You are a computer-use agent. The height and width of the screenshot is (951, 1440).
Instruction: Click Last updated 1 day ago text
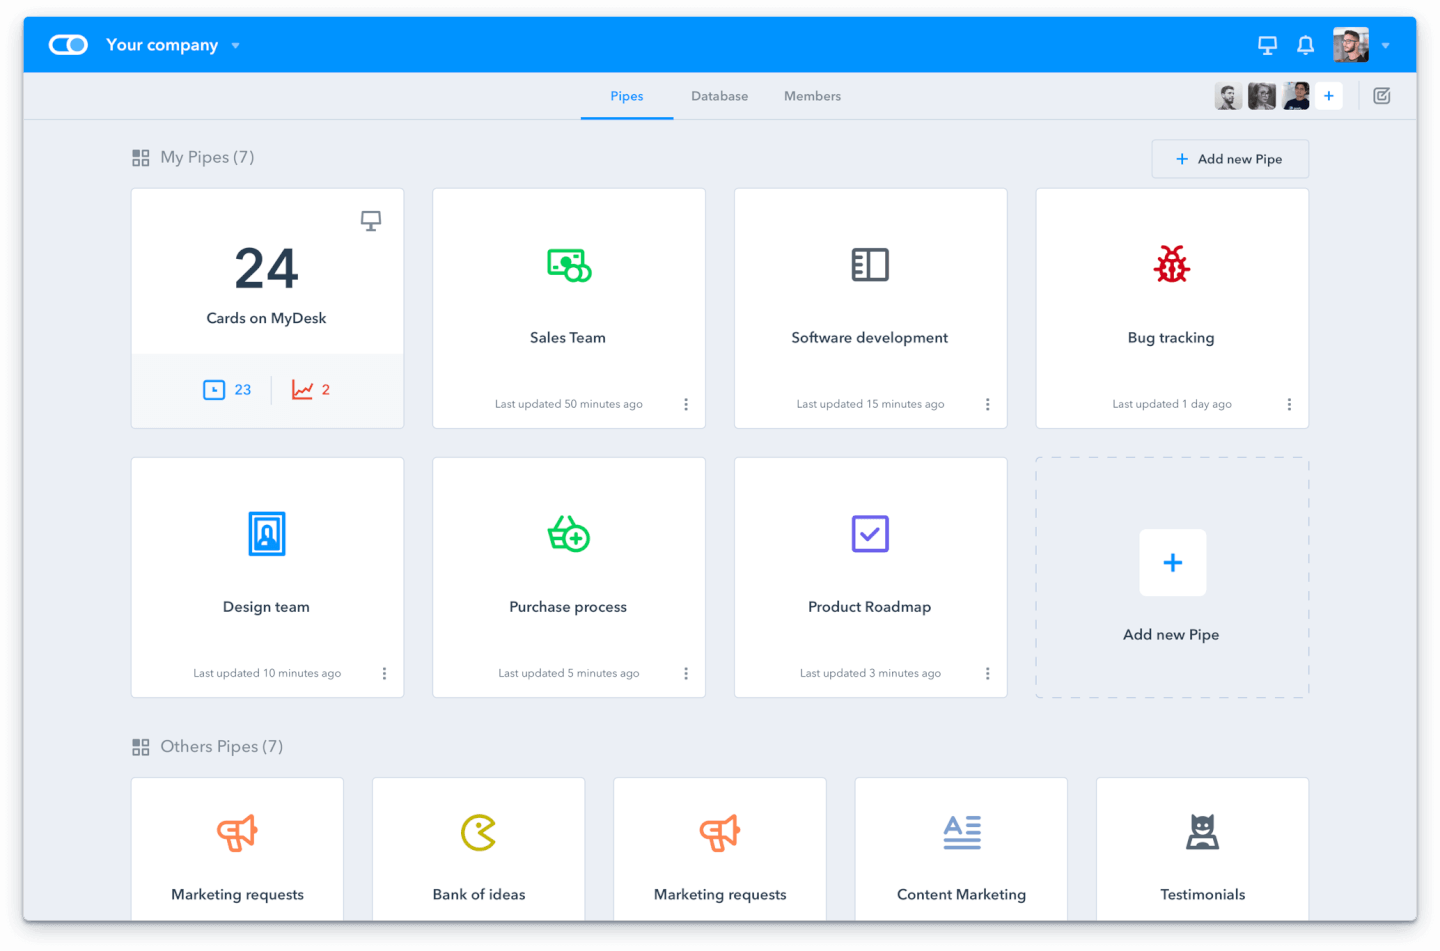coord(1172,404)
